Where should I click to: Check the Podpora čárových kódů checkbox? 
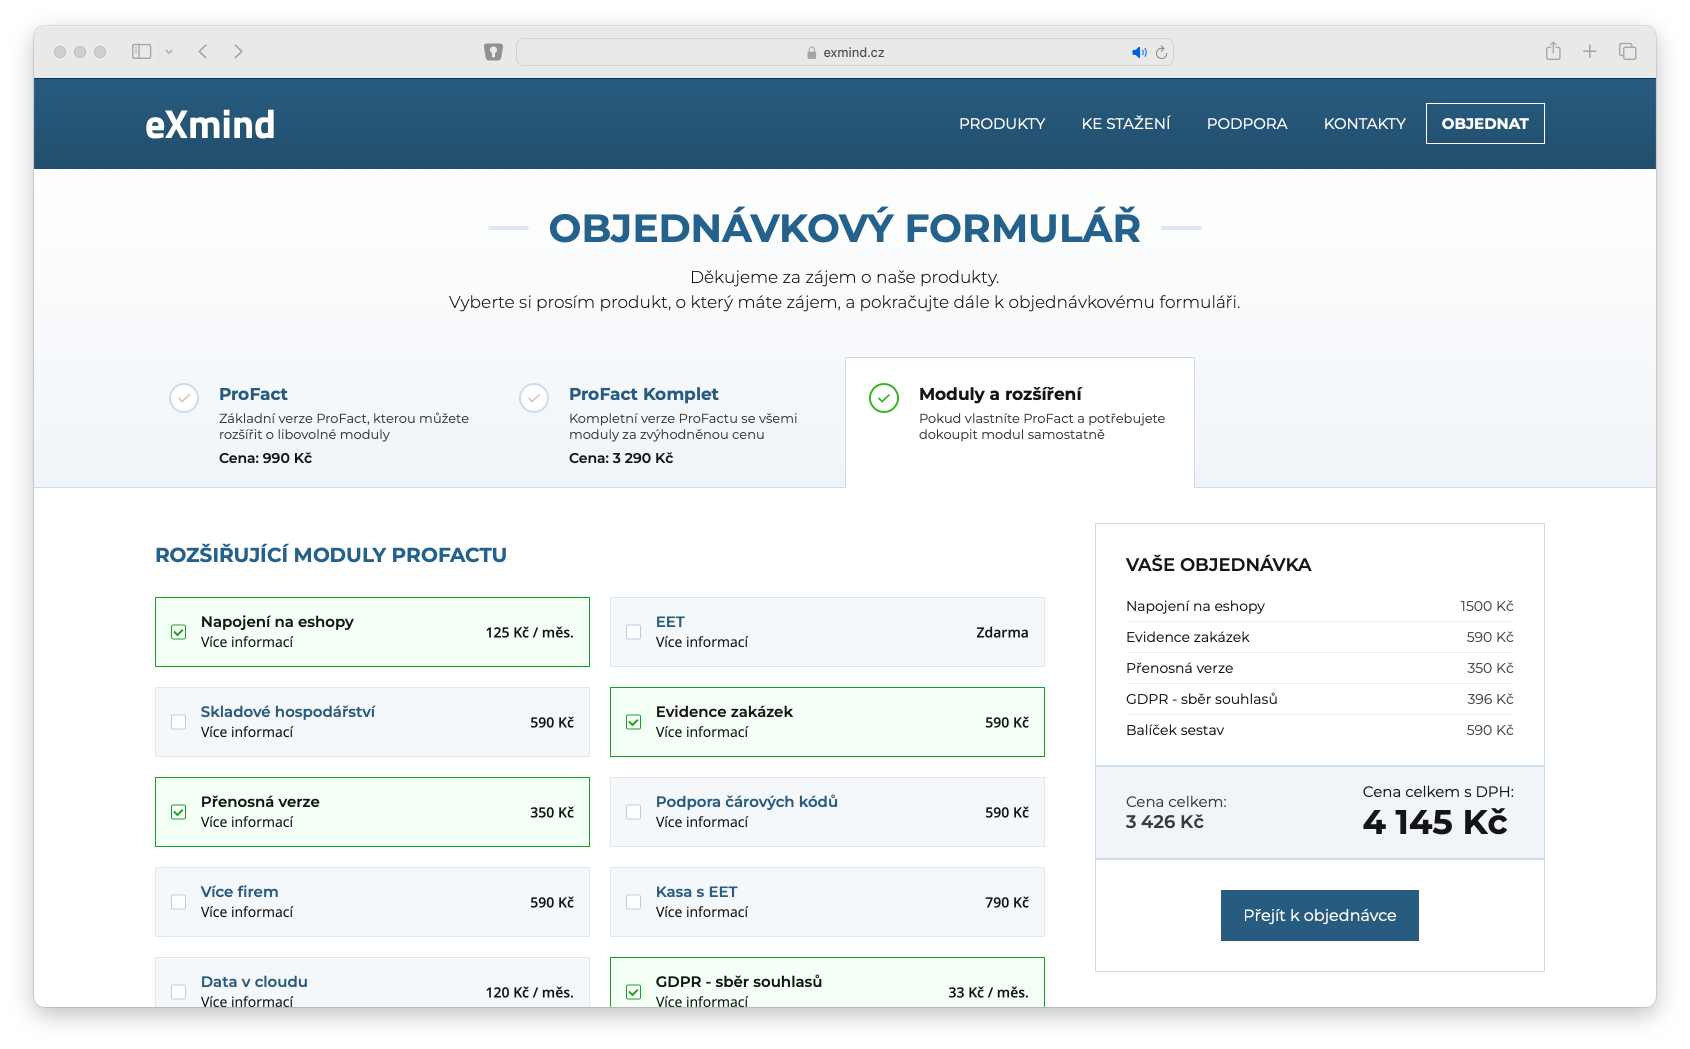634,812
